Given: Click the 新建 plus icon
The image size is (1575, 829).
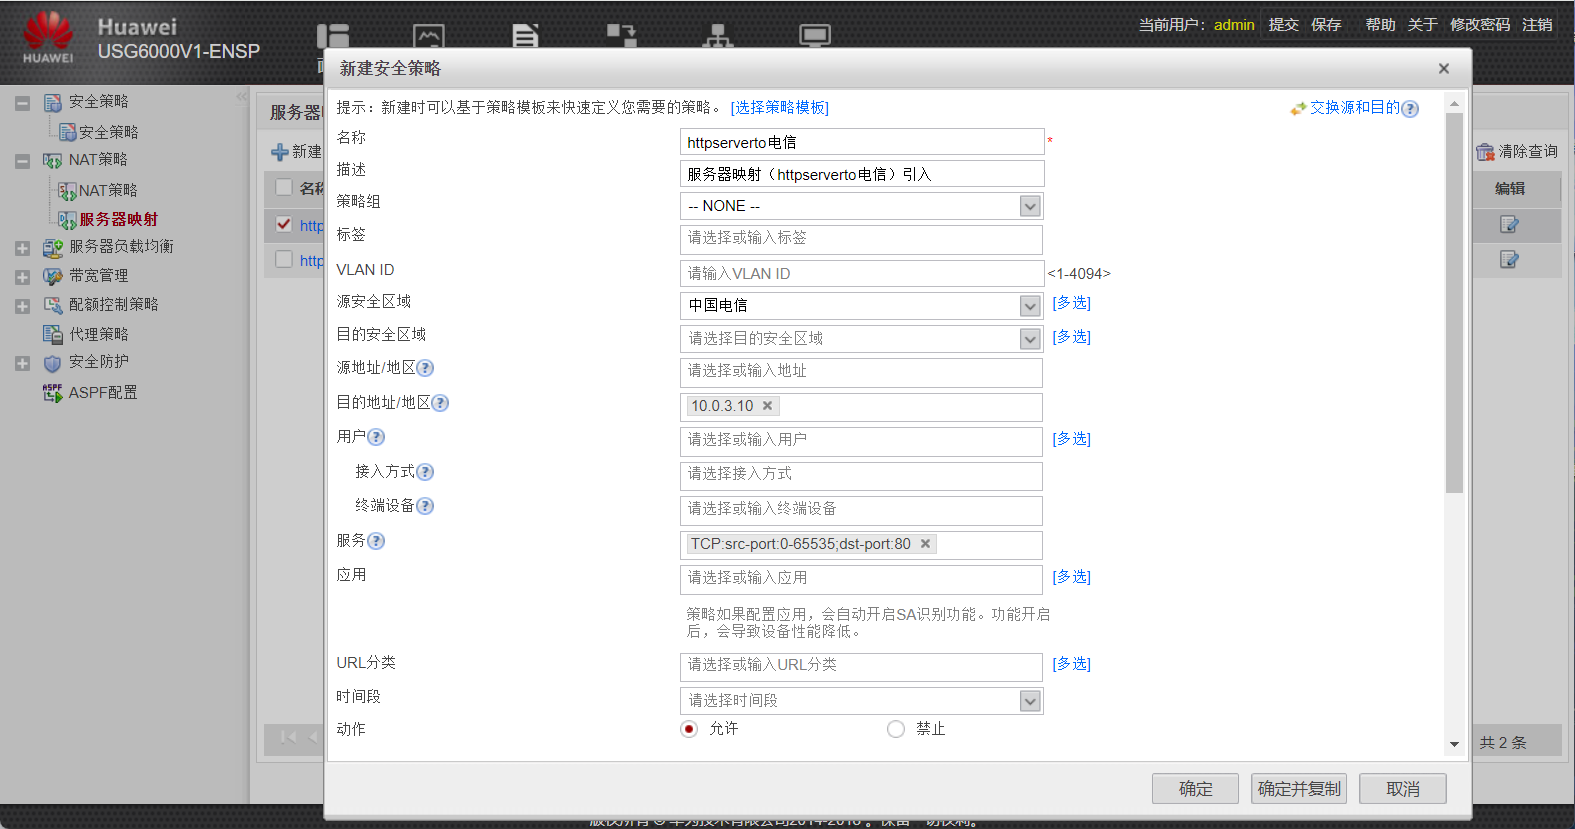Looking at the screenshot, I should pyautogui.click(x=280, y=152).
